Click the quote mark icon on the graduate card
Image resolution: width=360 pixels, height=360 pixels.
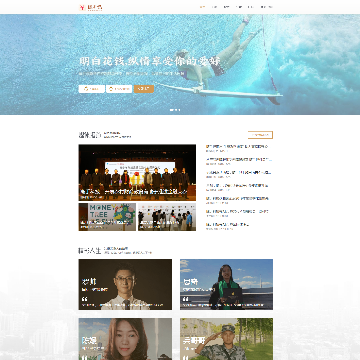[x=186, y=299]
